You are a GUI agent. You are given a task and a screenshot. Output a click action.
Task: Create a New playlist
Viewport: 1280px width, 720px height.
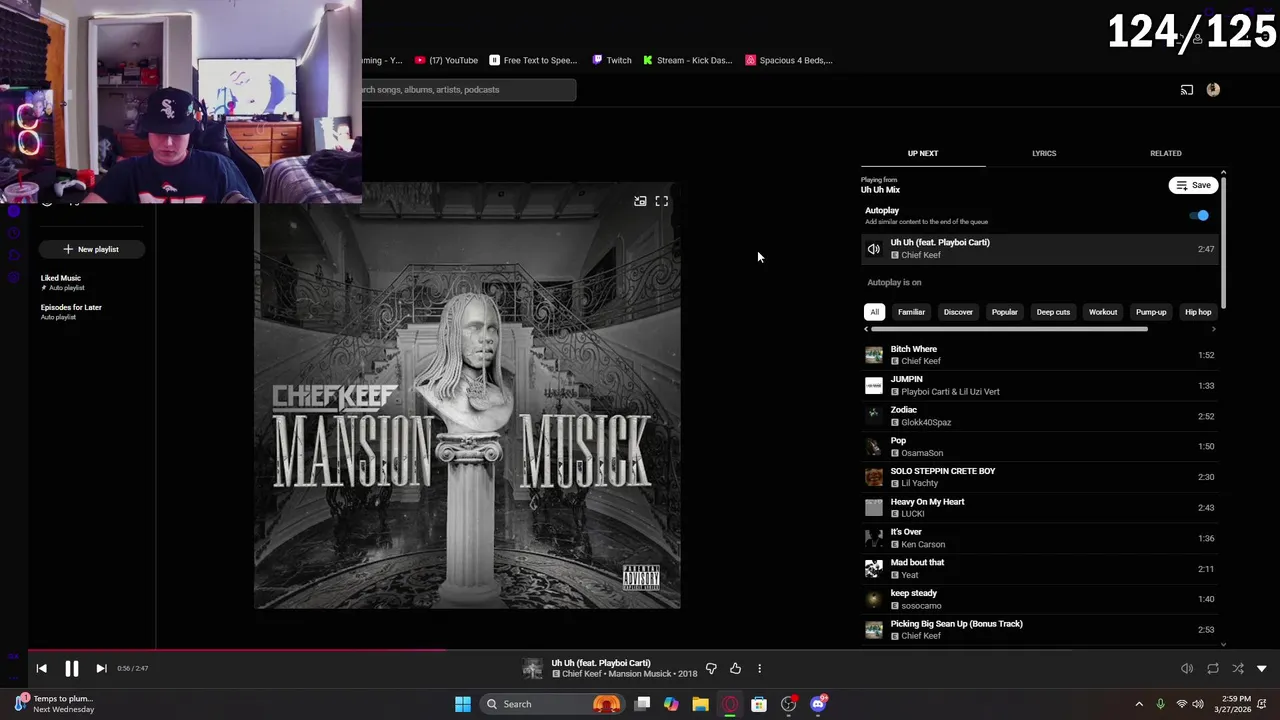[91, 249]
